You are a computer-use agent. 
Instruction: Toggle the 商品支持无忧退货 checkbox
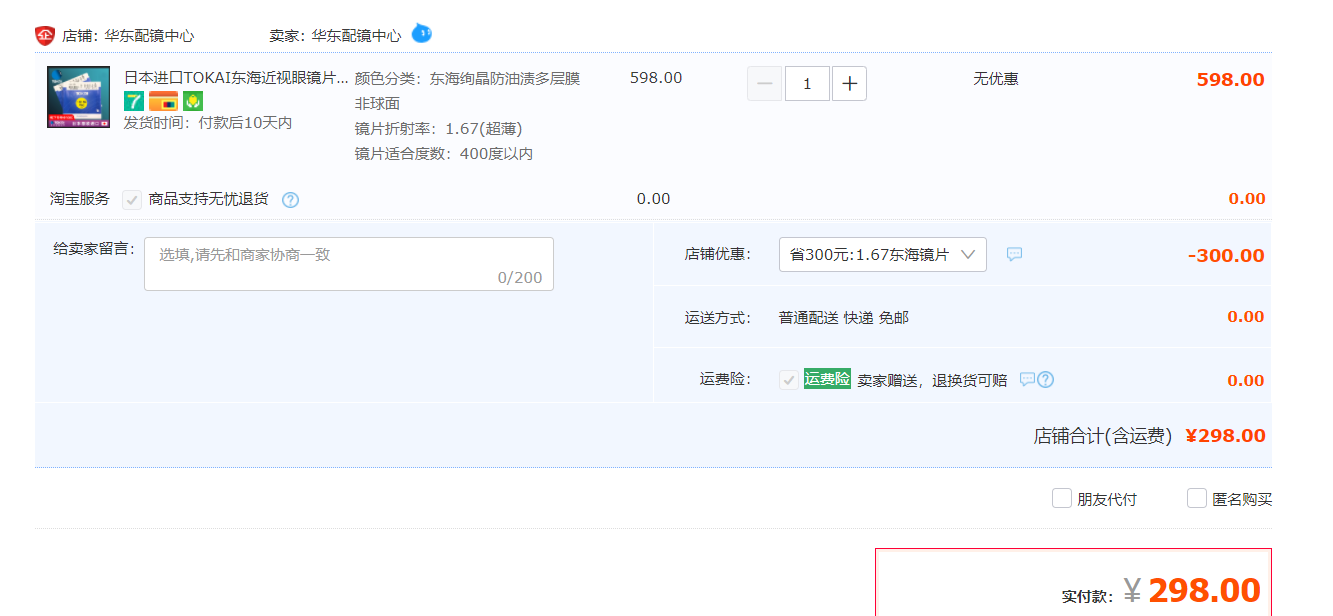tap(131, 200)
